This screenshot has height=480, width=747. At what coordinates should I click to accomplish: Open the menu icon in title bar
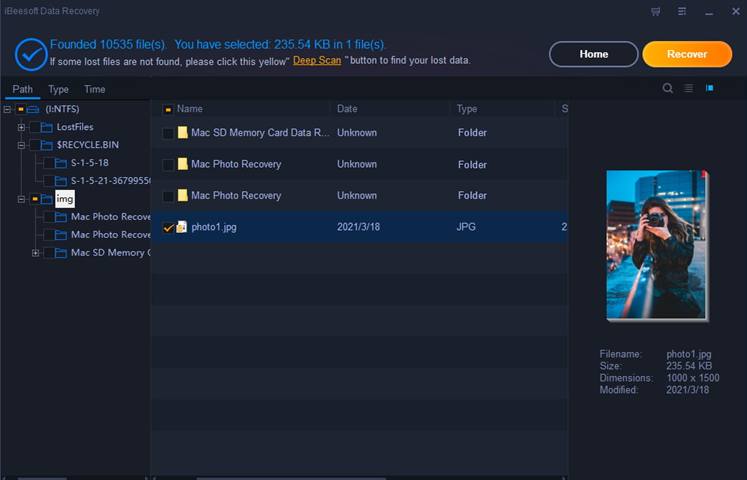pos(682,11)
